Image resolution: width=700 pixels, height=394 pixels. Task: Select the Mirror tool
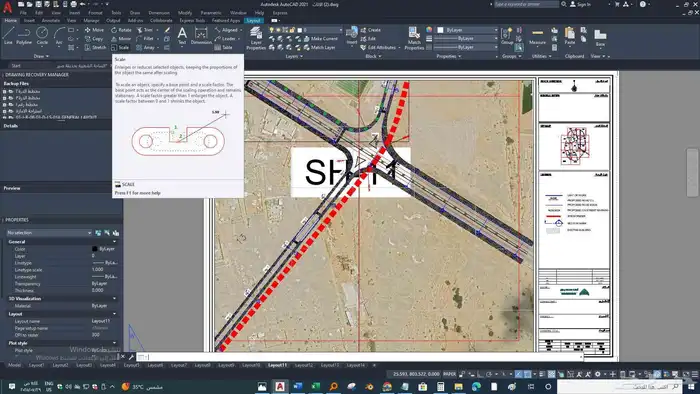121,39
